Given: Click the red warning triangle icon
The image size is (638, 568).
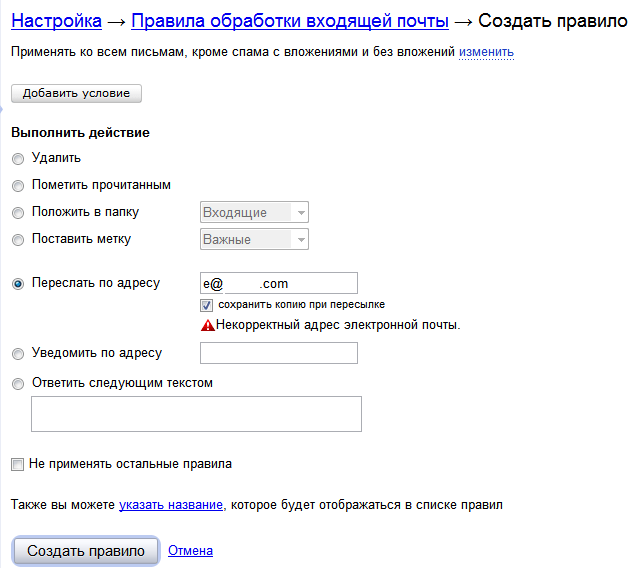Looking at the screenshot, I should coord(208,325).
